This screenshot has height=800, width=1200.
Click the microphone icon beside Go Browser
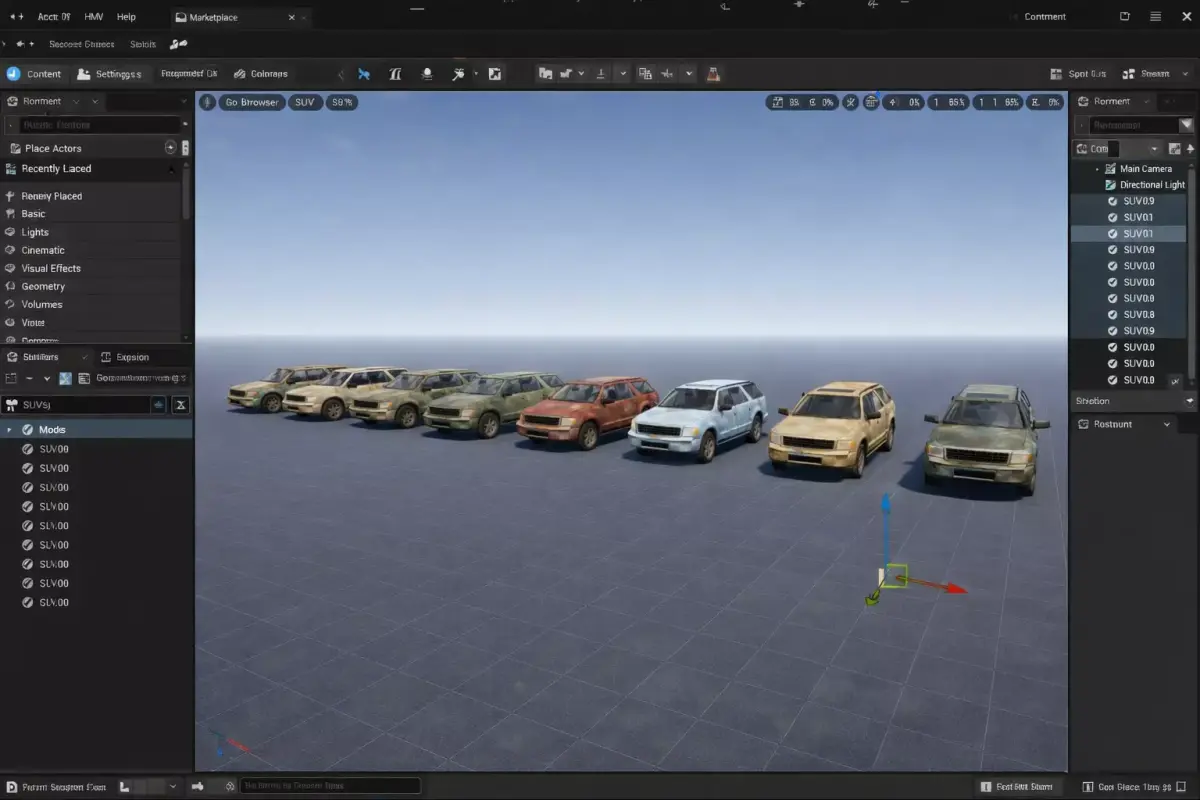pyautogui.click(x=207, y=102)
